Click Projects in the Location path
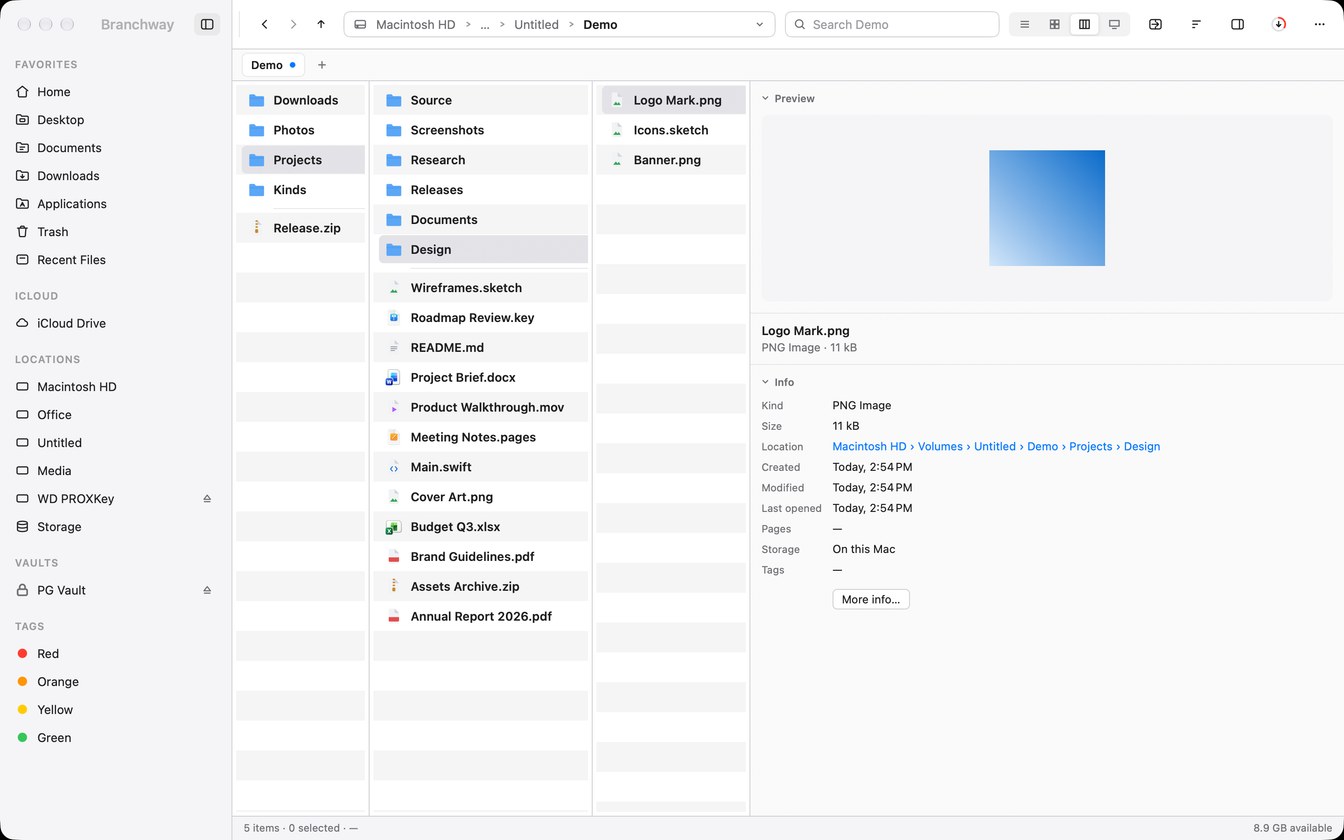Image resolution: width=1344 pixels, height=840 pixels. [x=1091, y=447]
